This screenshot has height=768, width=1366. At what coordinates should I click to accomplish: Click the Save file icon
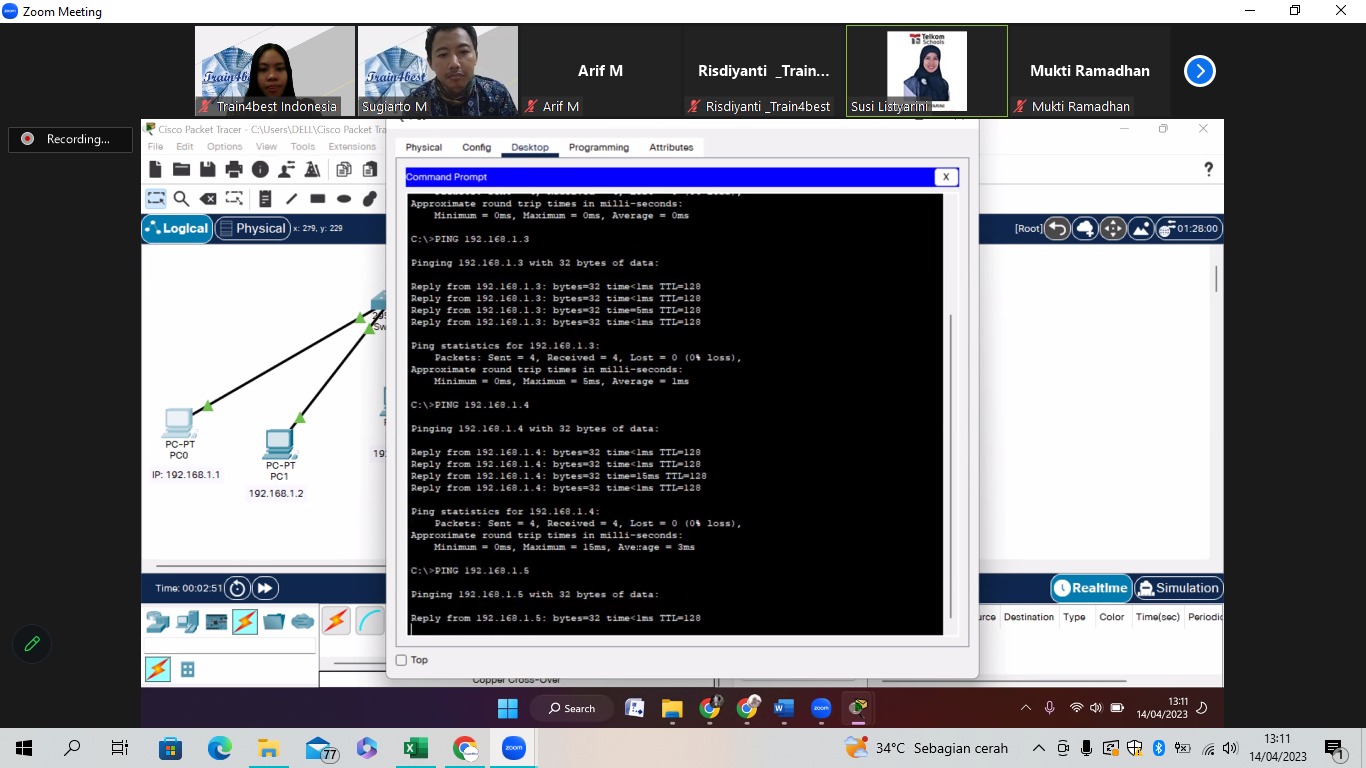pyautogui.click(x=208, y=169)
